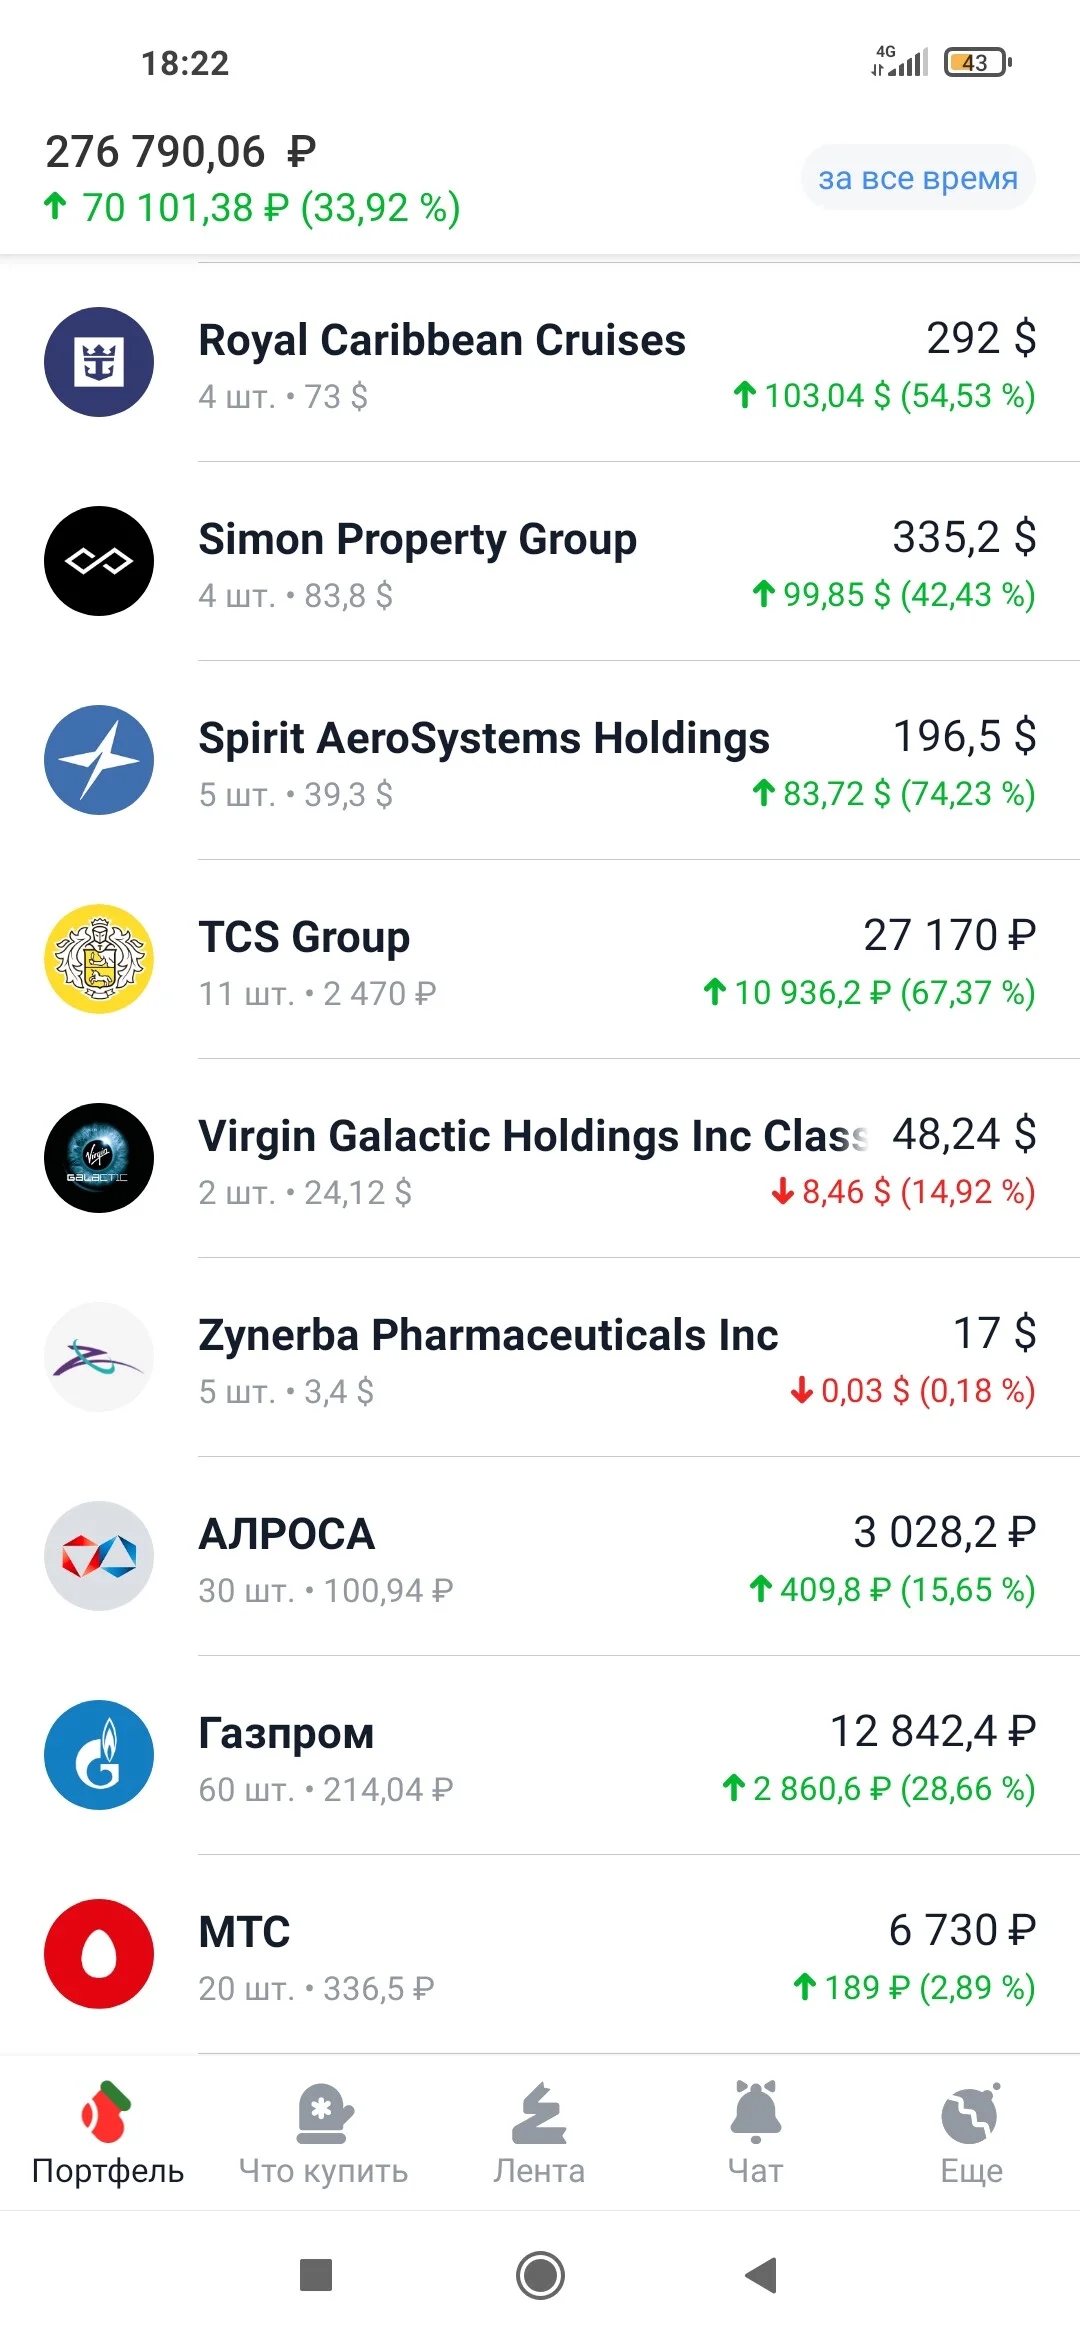Switch to the Лента tab
The height and width of the screenshot is (2340, 1080).
[x=540, y=2134]
